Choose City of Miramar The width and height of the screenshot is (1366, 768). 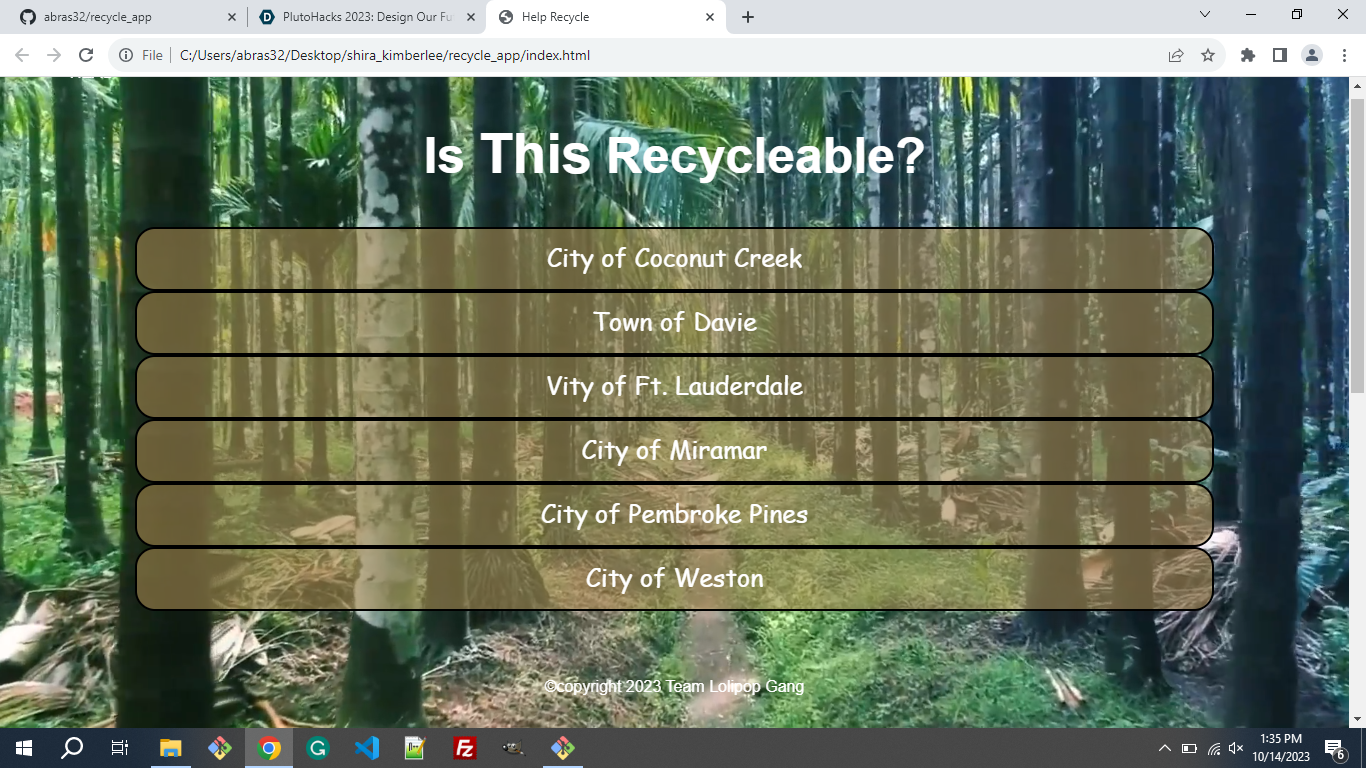[674, 450]
